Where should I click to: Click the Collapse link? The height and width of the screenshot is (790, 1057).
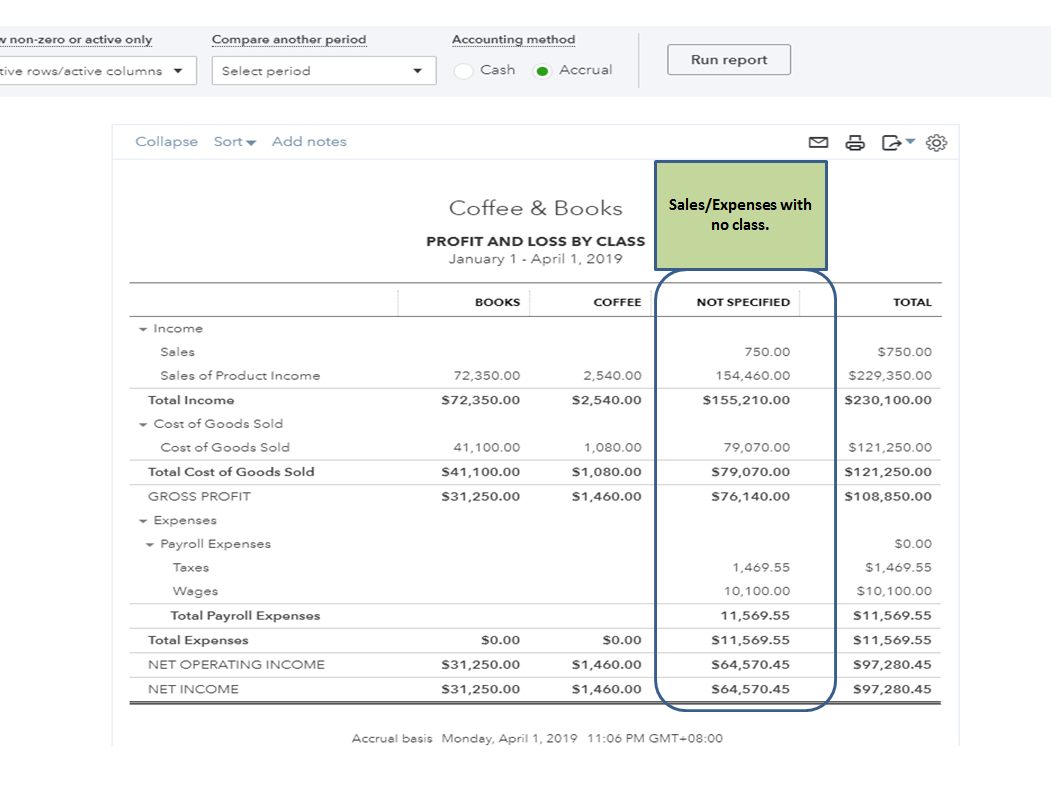tap(166, 142)
